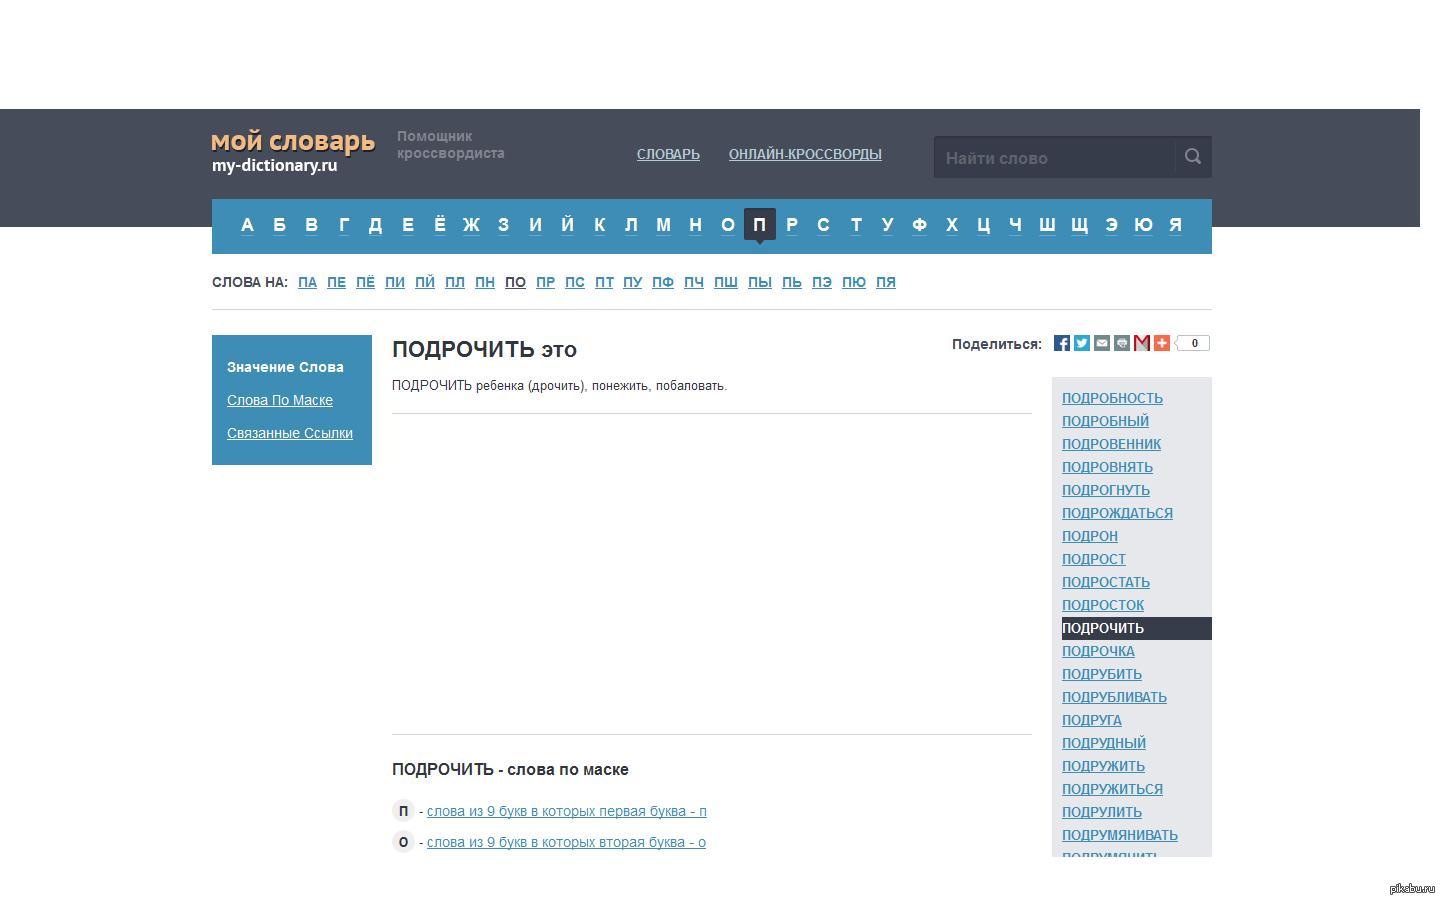The height and width of the screenshot is (900, 1440).
Task: Open words starting with ПЯ
Action: click(x=885, y=282)
